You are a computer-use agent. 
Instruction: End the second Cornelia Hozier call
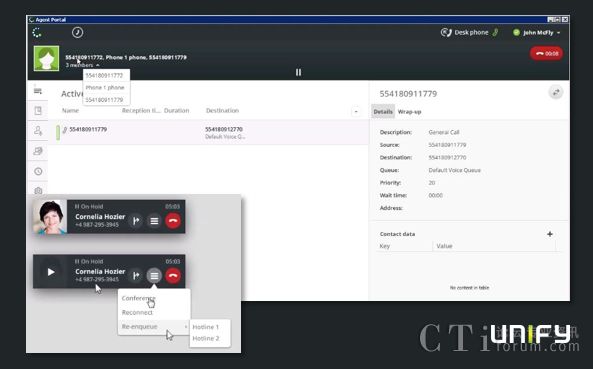(173, 276)
